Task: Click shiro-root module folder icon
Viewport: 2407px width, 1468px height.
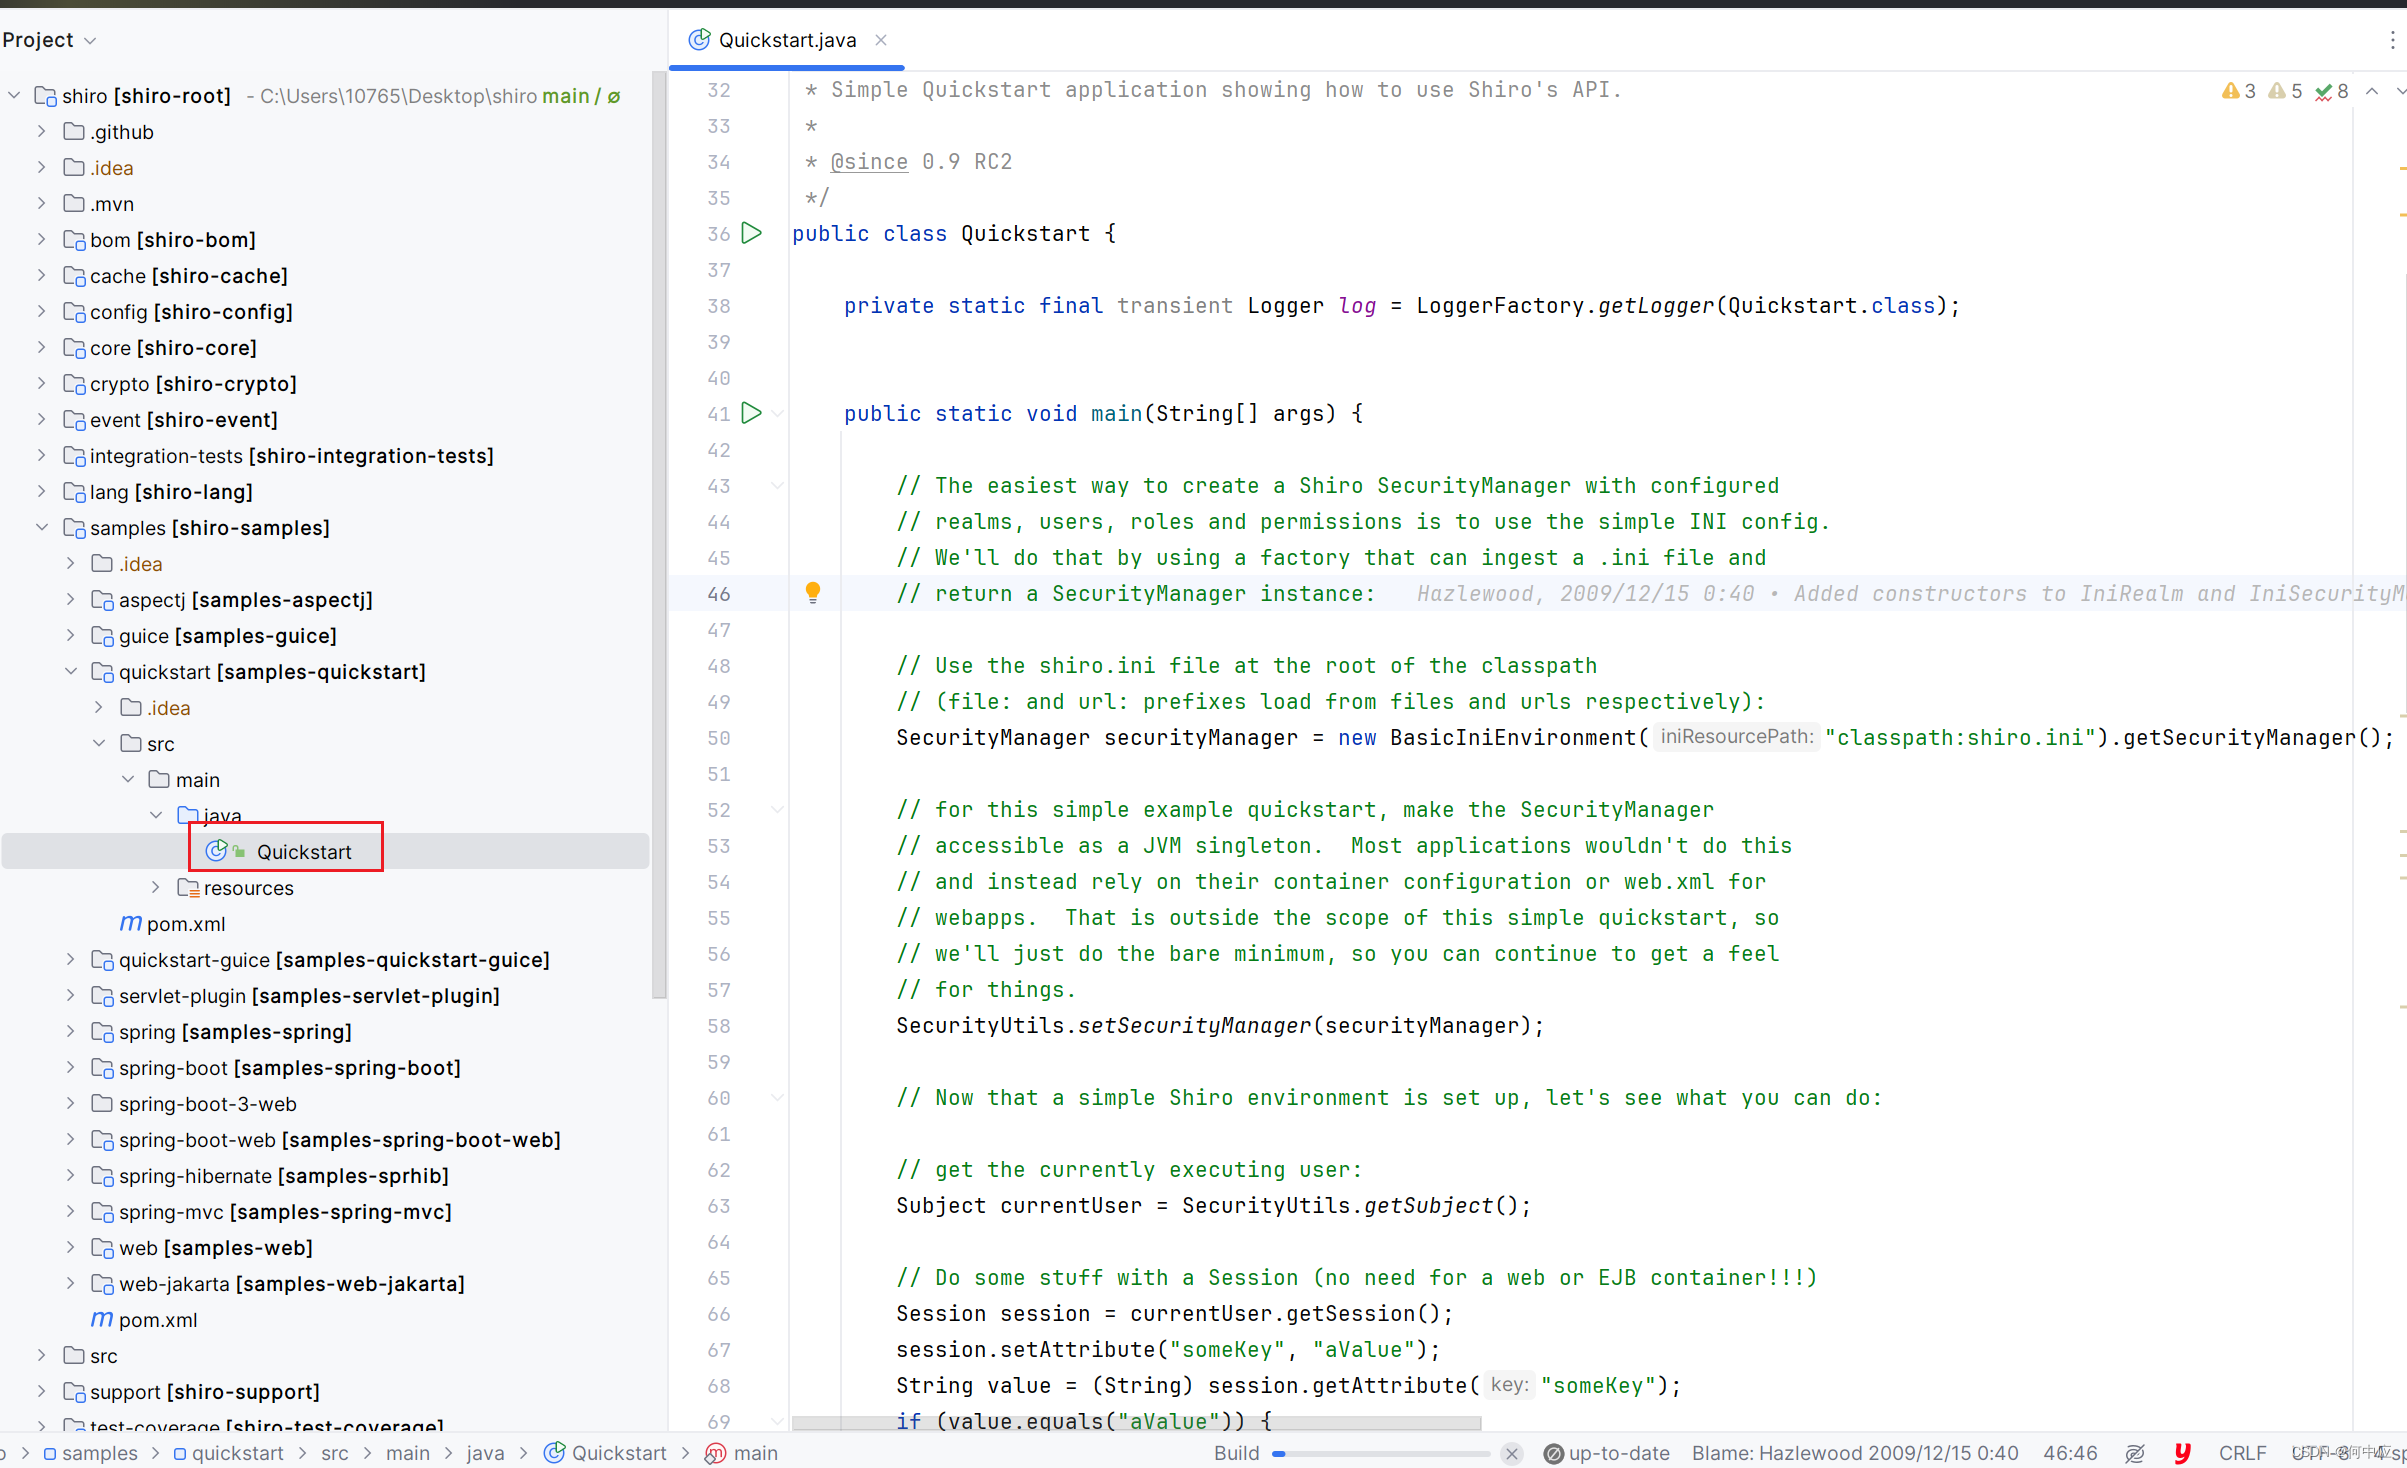Action: pos(46,96)
